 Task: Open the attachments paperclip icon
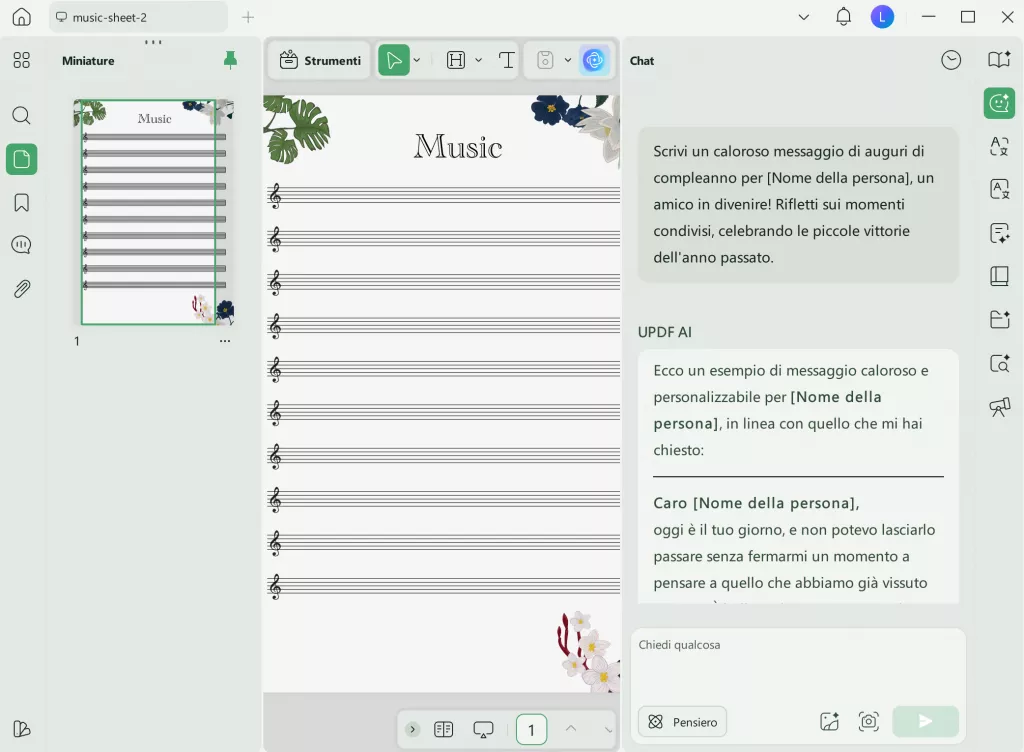tap(22, 289)
